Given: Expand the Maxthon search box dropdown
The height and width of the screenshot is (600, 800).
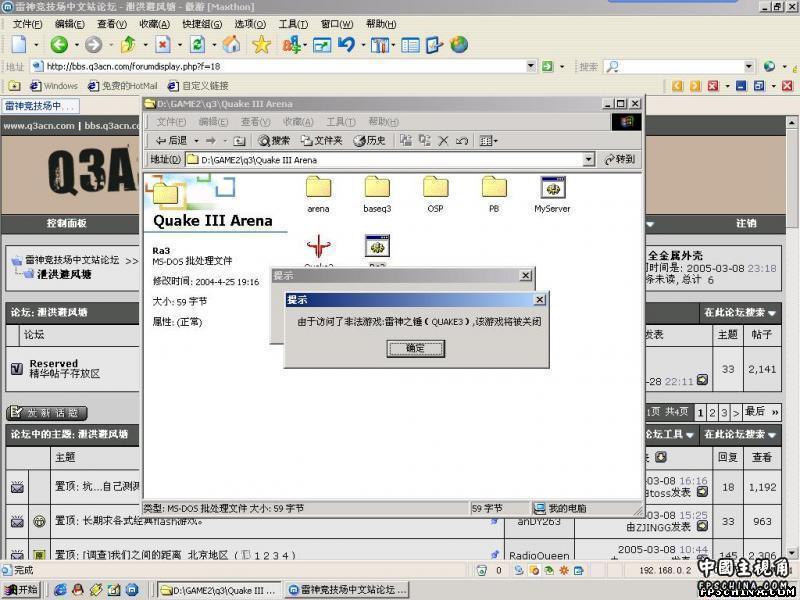Looking at the screenshot, I should point(749,66).
